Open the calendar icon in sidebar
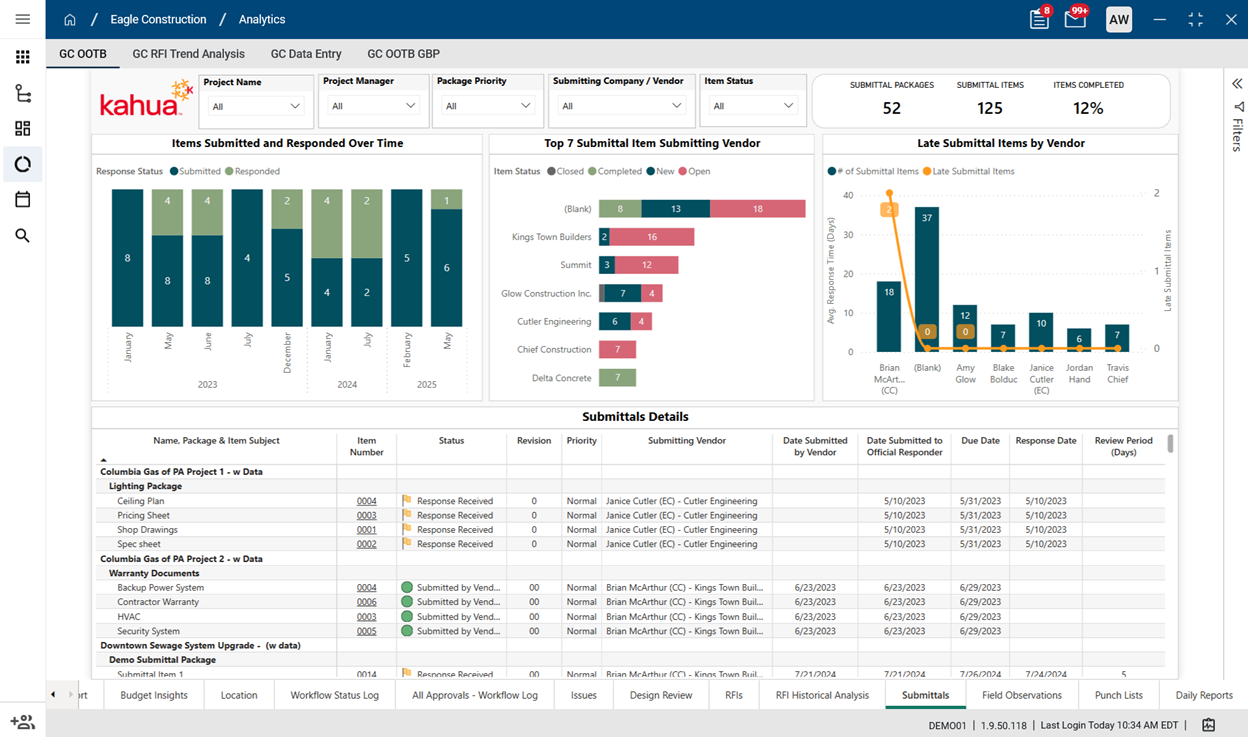1248x737 pixels. 22,200
